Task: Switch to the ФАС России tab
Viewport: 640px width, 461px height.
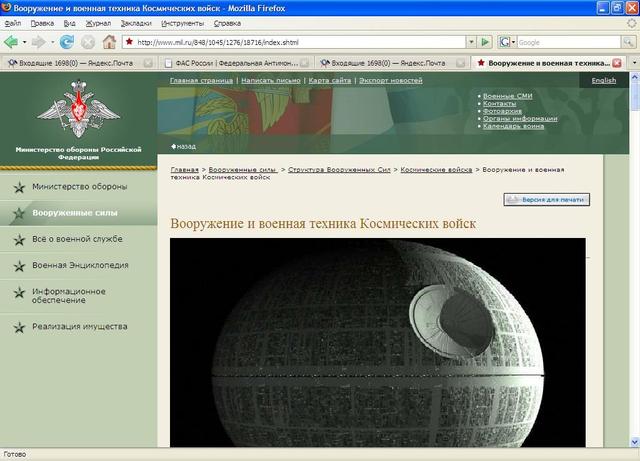Action: click(x=237, y=63)
